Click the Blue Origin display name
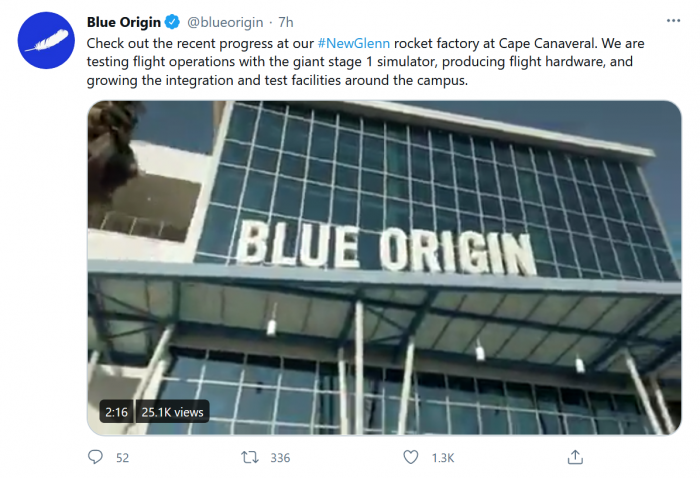The width and height of the screenshot is (700, 478). tap(124, 23)
